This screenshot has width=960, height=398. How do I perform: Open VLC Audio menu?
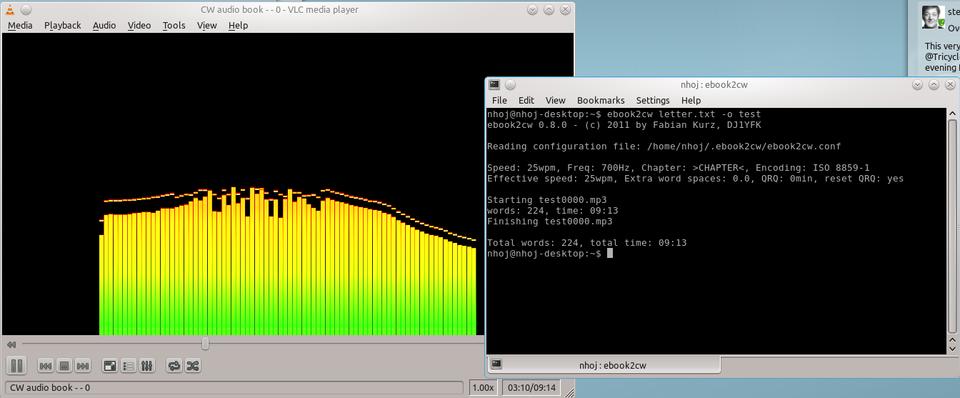(x=104, y=25)
